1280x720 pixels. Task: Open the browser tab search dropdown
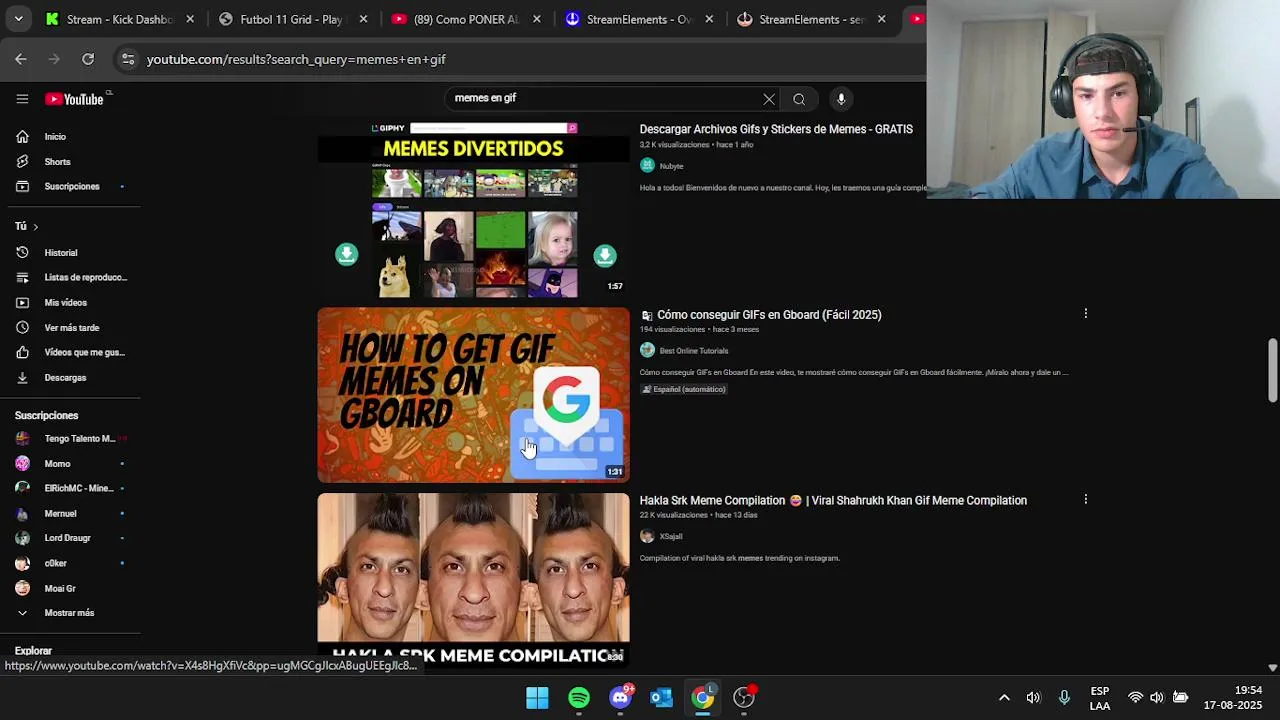tap(18, 19)
